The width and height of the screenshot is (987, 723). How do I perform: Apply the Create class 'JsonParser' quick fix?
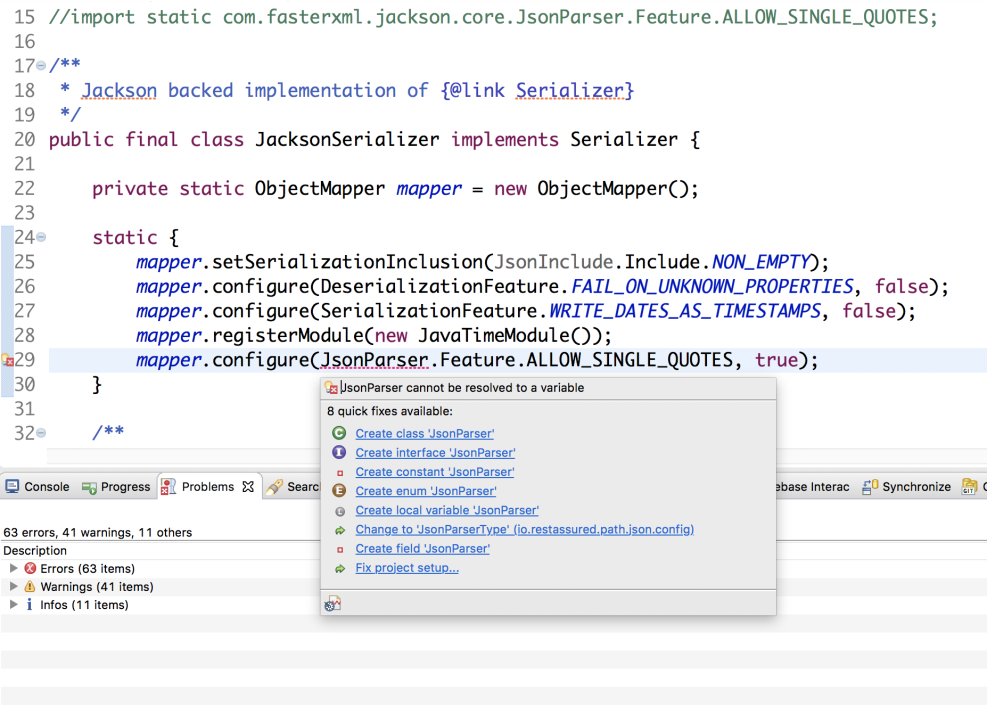click(424, 434)
